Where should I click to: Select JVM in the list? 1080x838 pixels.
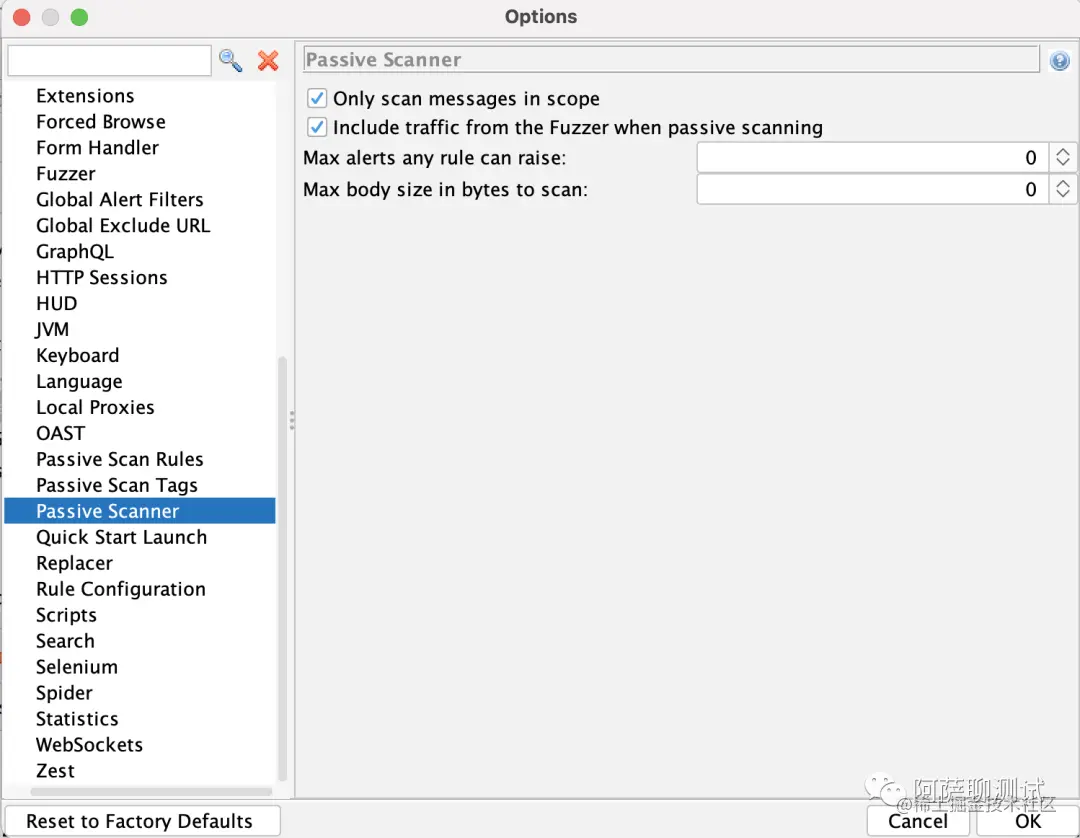(x=52, y=329)
